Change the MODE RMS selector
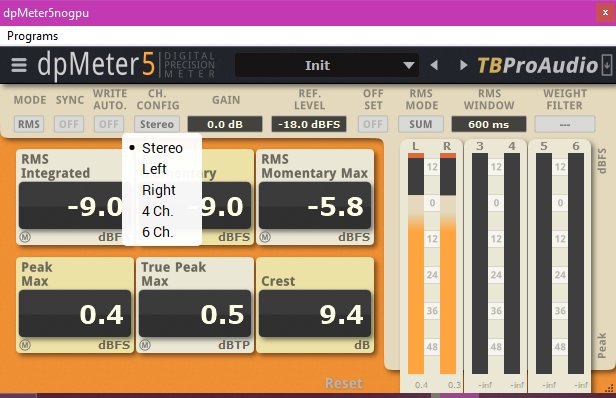 point(29,124)
